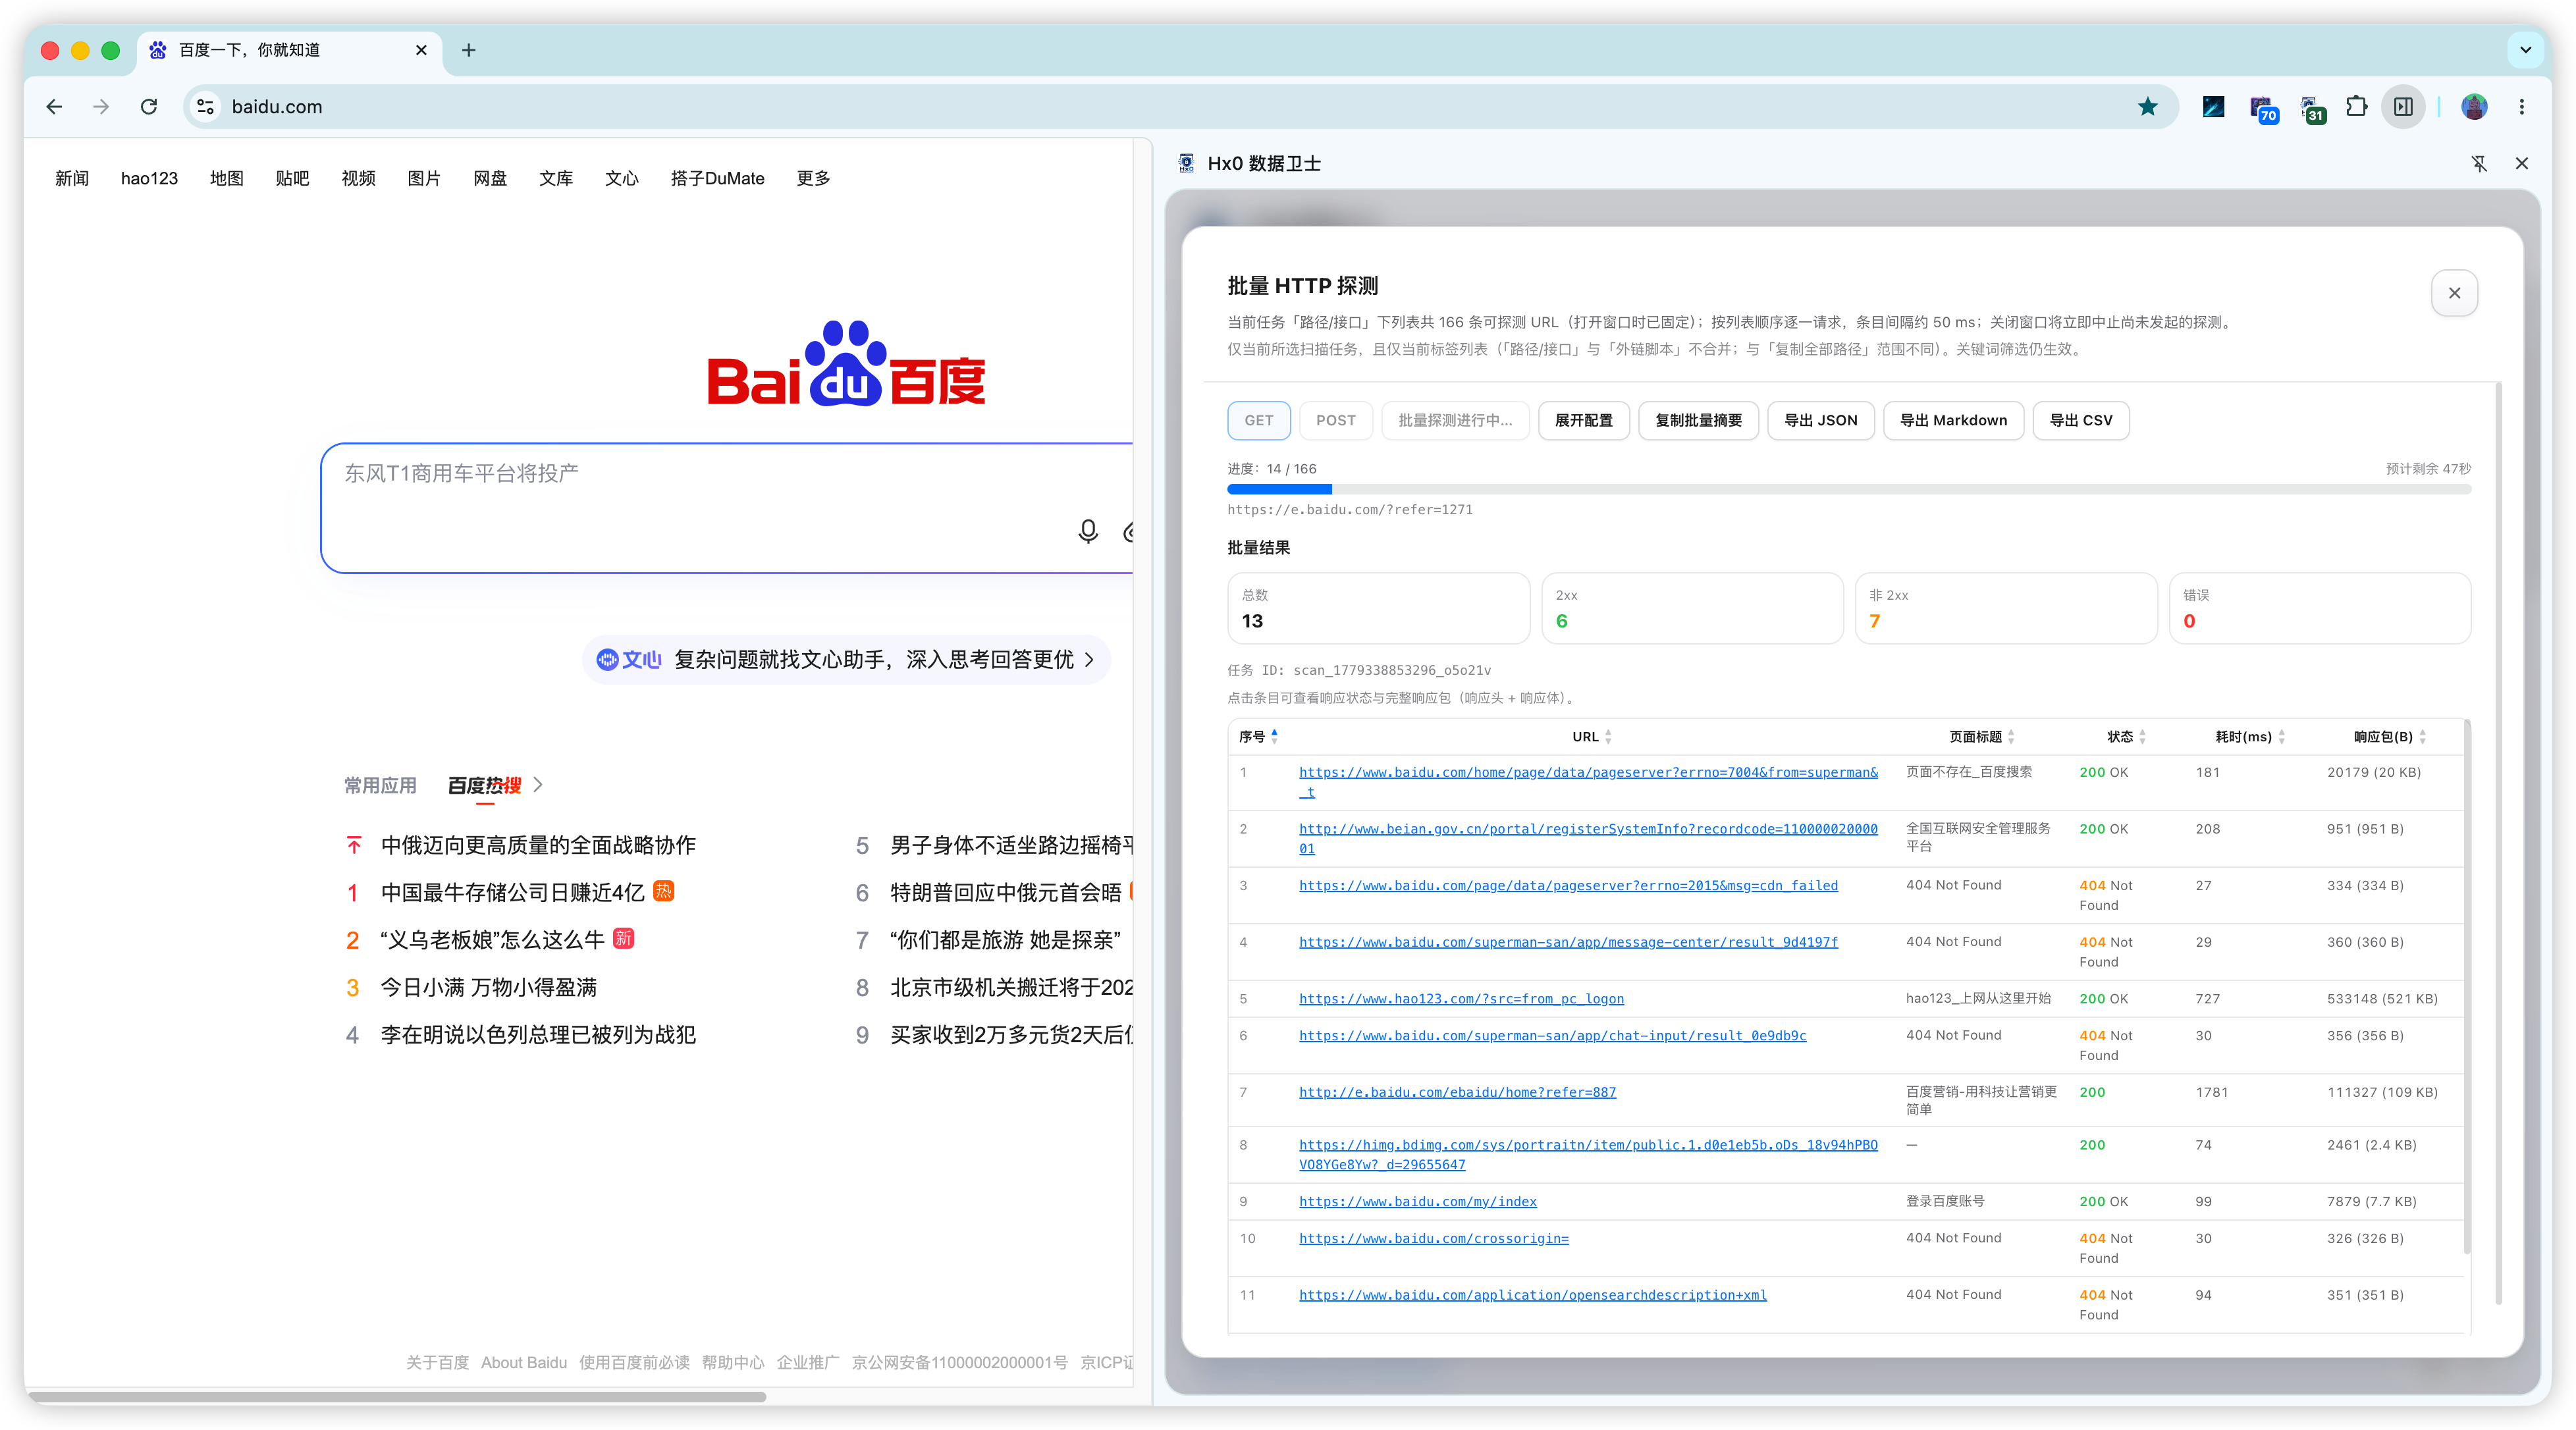Screen dimensions: 2576x1430
Task: Toggle the browser side panel icon
Action: (x=2403, y=107)
